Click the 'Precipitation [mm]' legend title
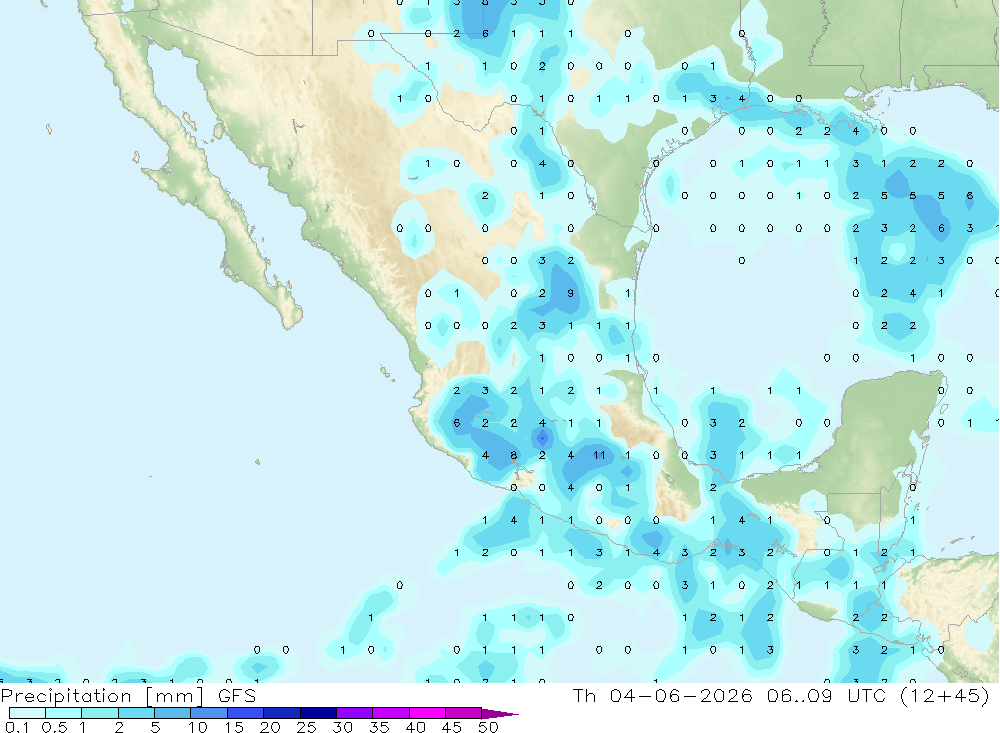Viewport: 1000px width, 733px height. [x=102, y=696]
